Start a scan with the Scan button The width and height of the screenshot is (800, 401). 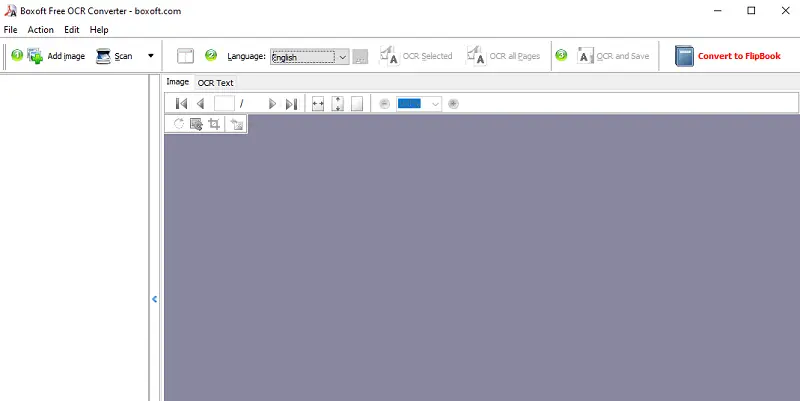click(x=114, y=56)
